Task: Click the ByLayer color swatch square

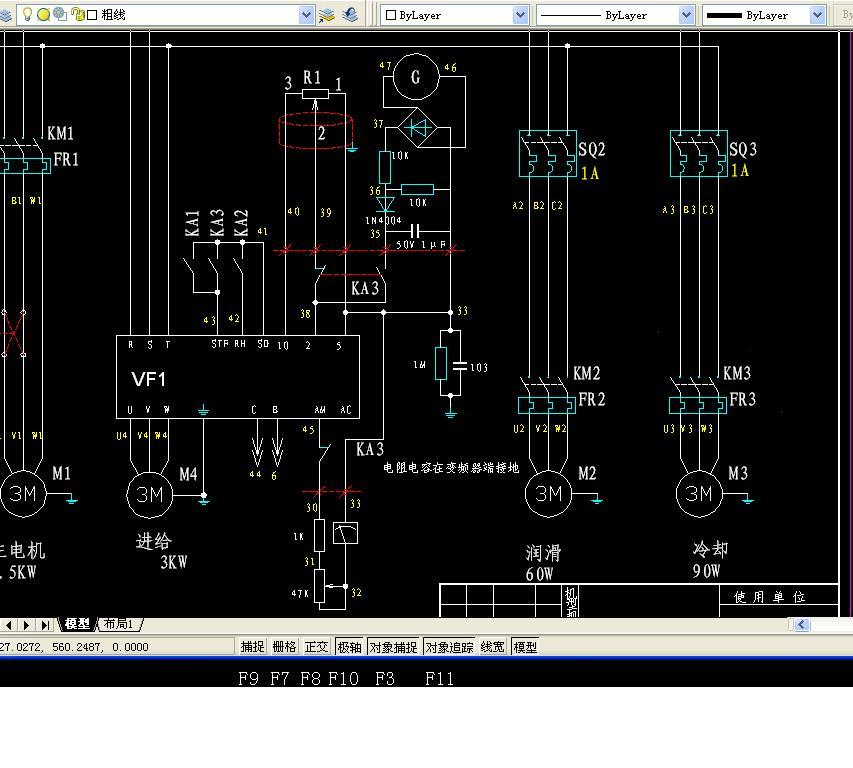Action: tap(391, 15)
